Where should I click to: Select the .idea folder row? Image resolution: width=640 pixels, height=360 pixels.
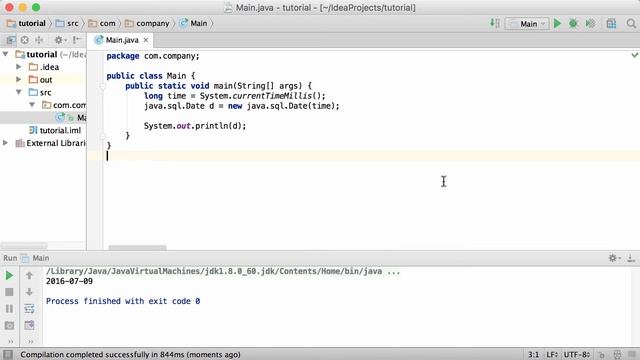click(43, 67)
